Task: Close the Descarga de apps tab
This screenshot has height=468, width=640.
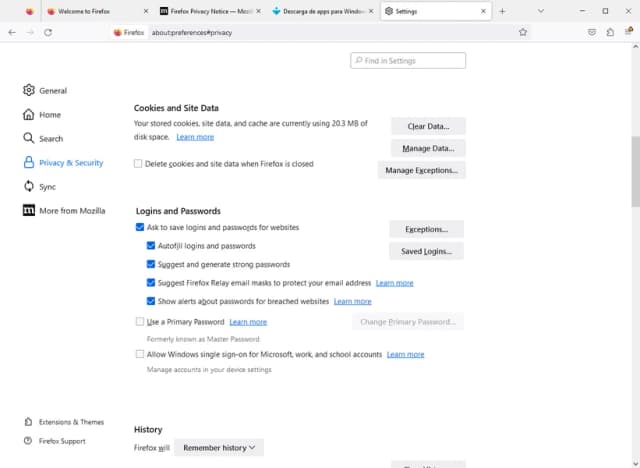Action: [x=371, y=11]
